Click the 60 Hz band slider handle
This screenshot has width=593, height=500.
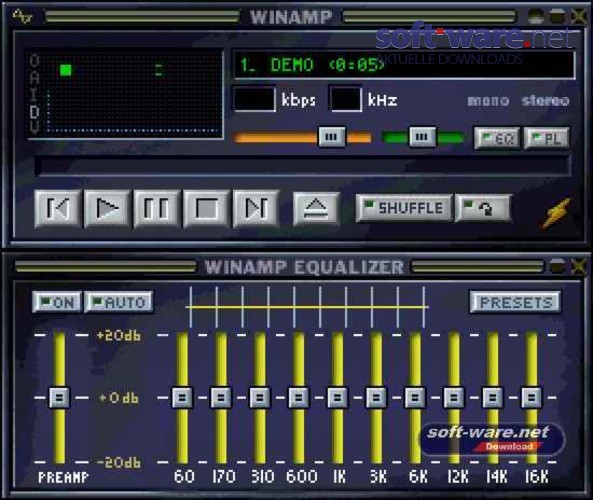[x=182, y=397]
